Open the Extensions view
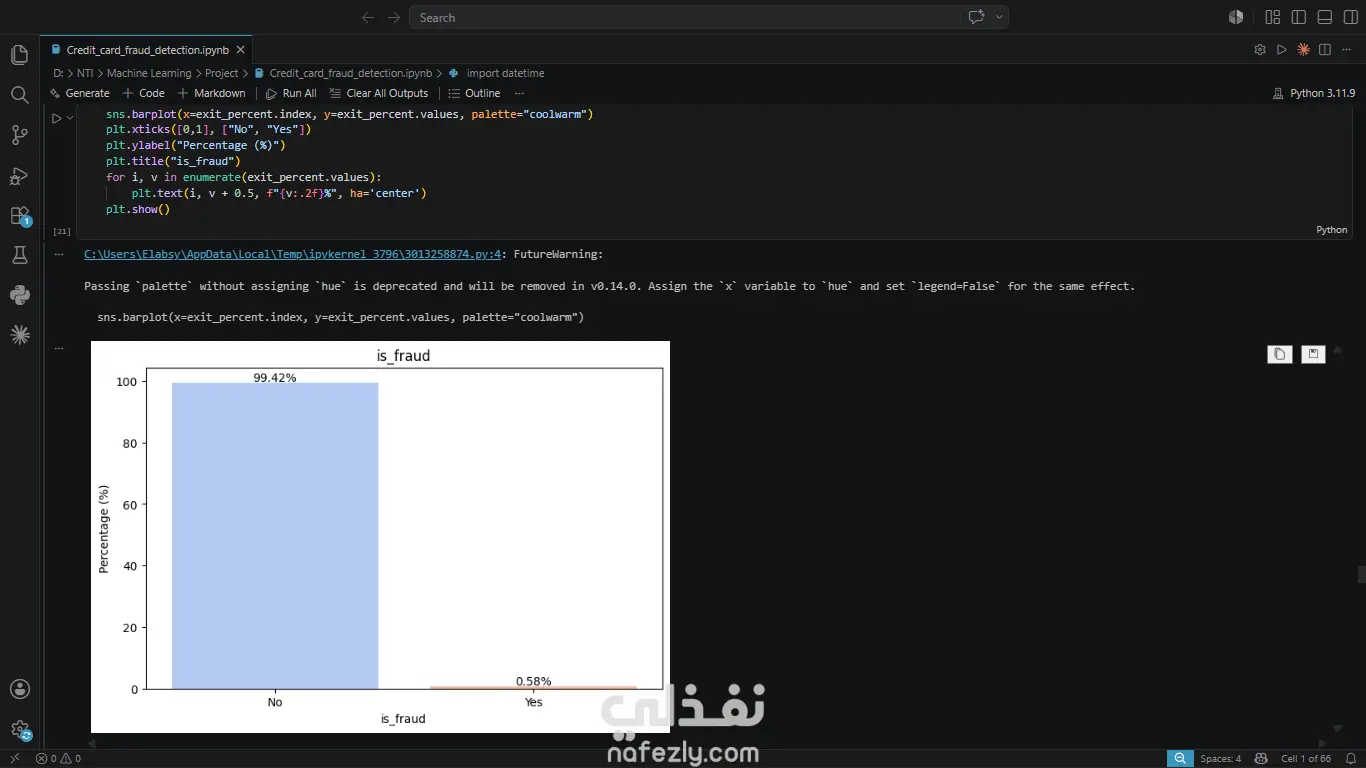 click(x=19, y=216)
